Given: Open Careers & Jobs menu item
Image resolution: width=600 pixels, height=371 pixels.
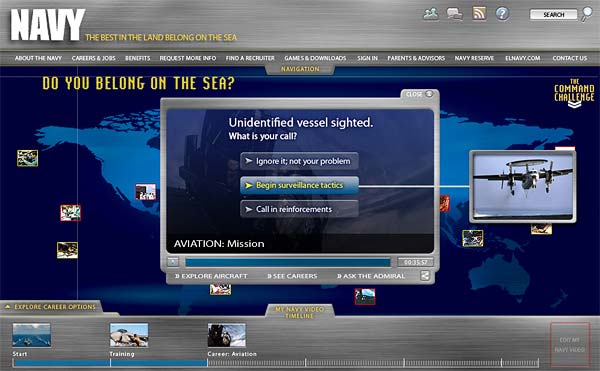Looking at the screenshot, I should [93, 58].
